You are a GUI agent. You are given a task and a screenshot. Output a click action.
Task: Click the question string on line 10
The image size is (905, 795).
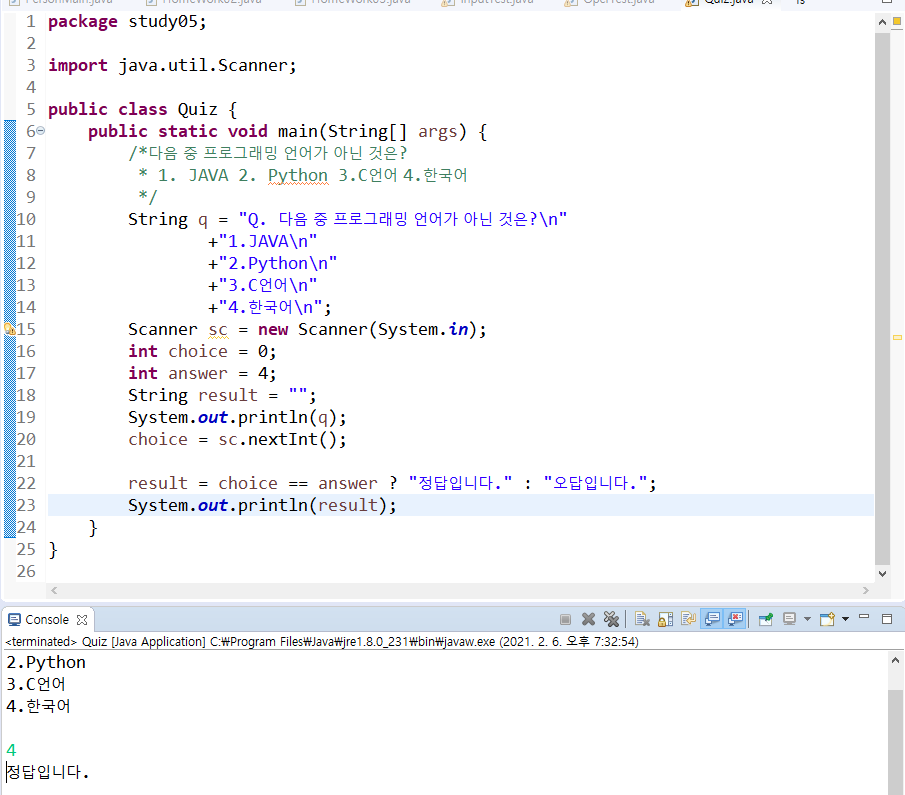coord(403,219)
